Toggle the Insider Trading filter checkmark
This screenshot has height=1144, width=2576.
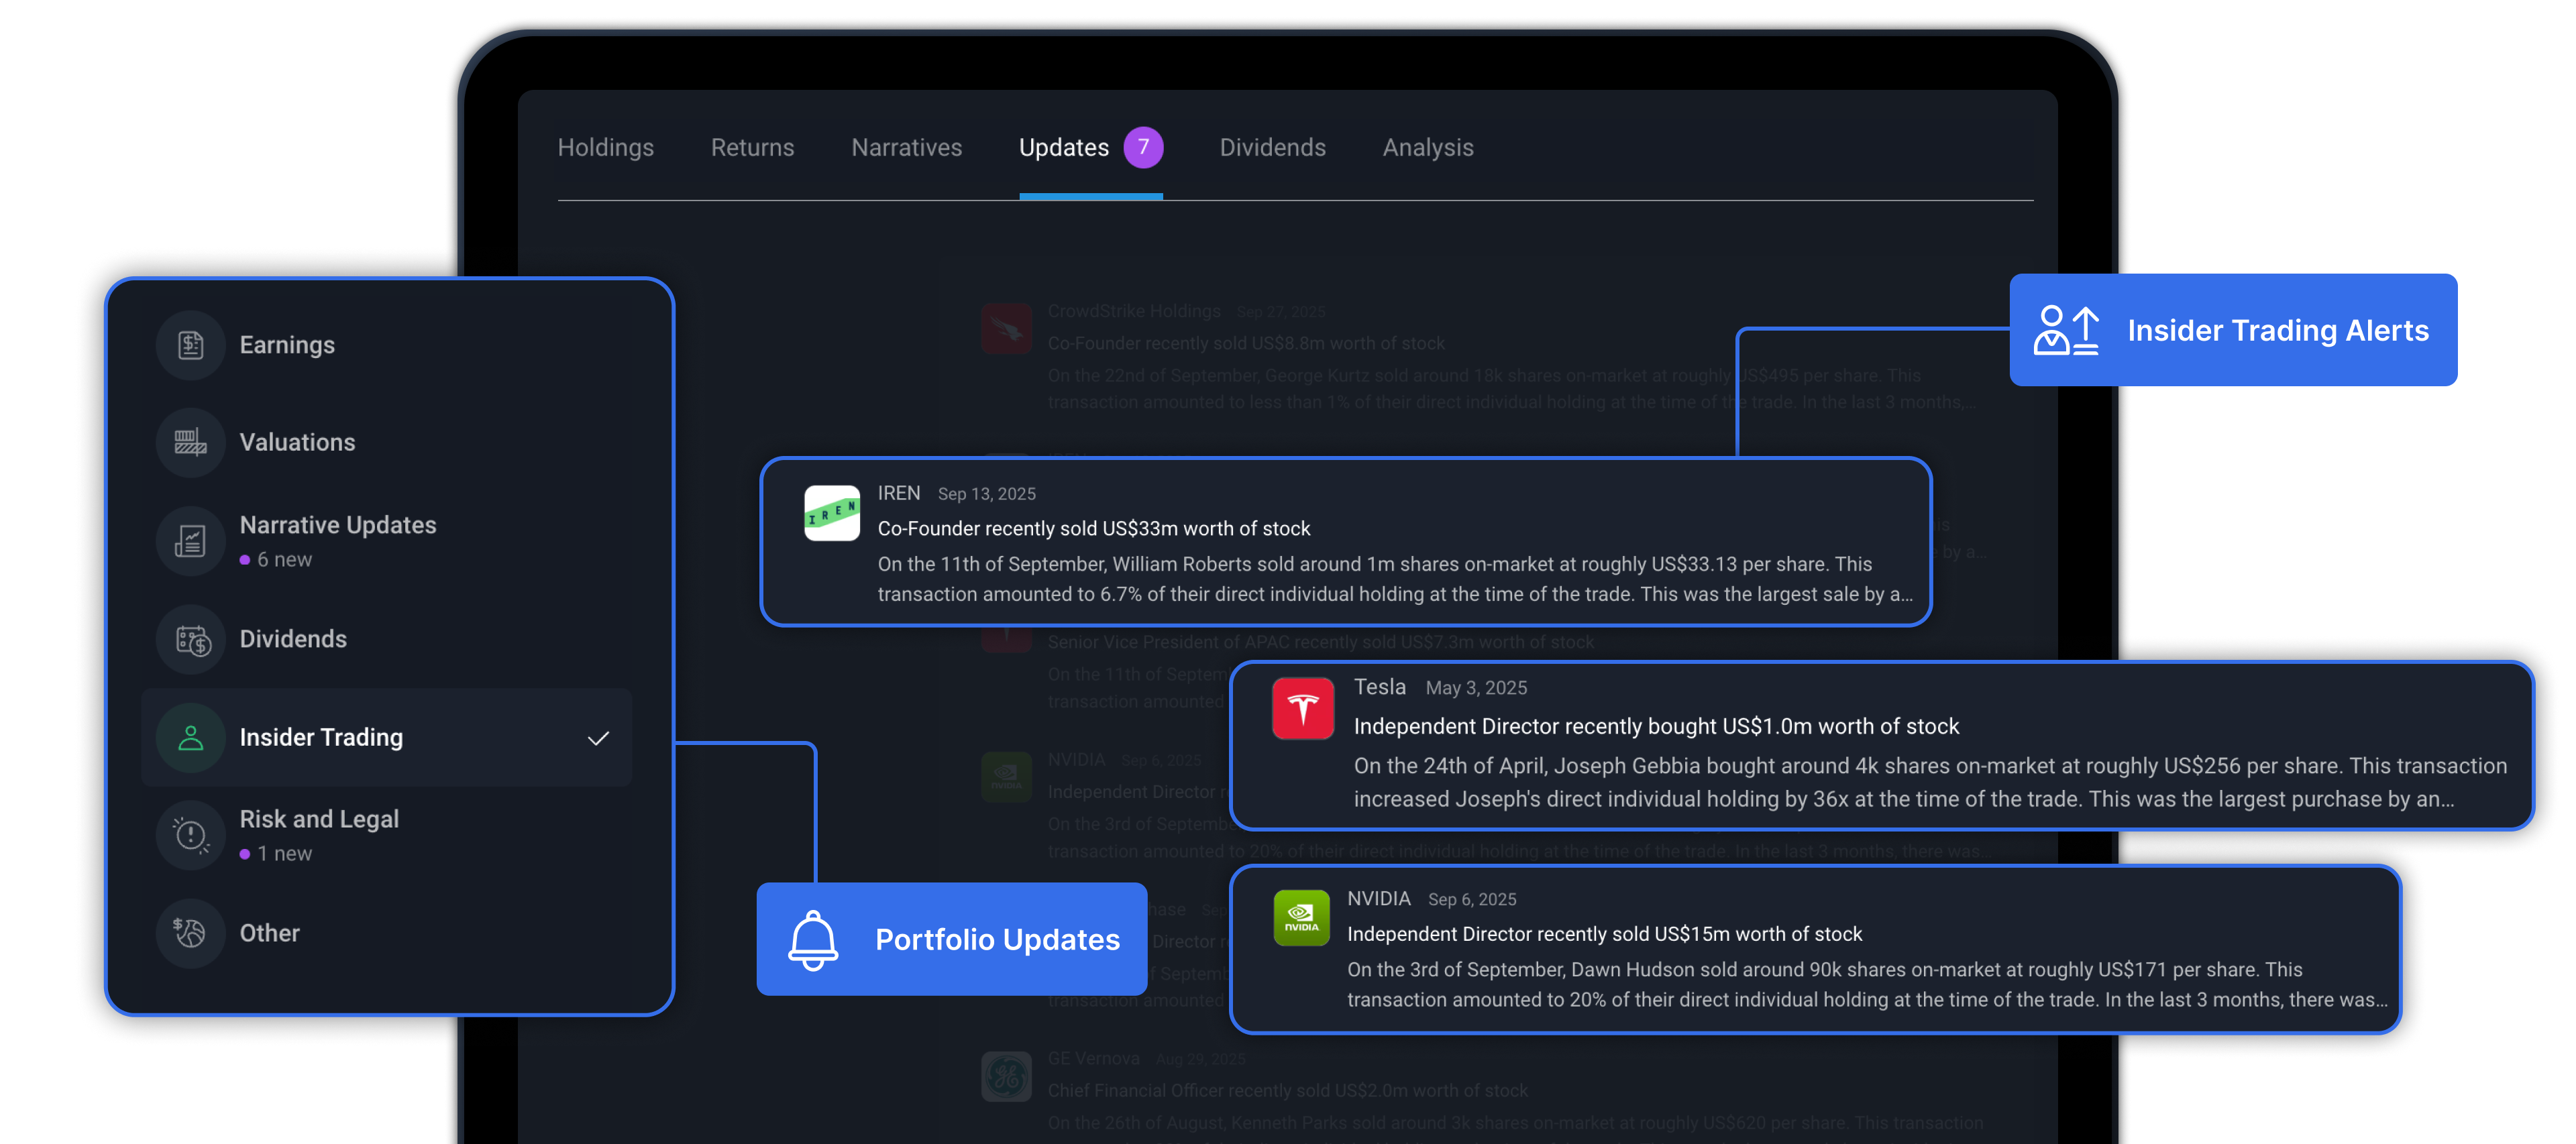click(598, 738)
